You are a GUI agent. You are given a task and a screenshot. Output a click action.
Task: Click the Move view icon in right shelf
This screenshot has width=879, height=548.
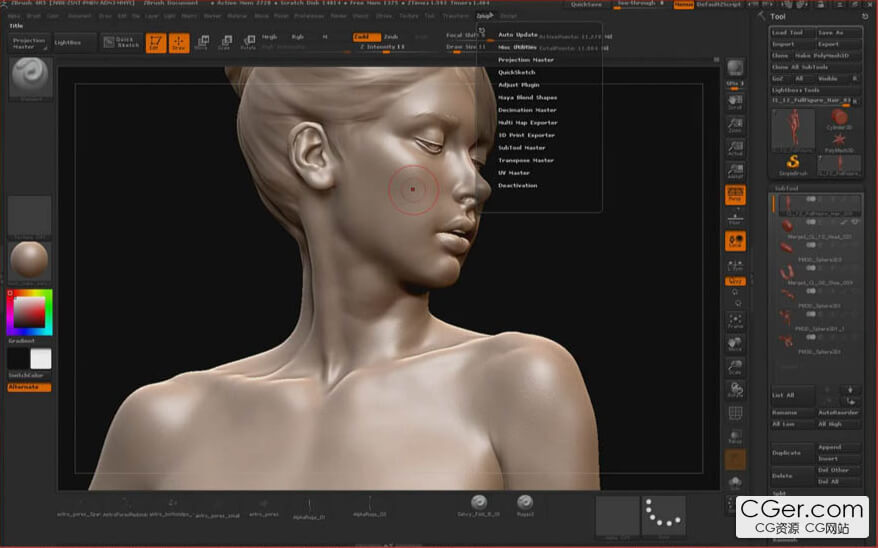pyautogui.click(x=735, y=344)
